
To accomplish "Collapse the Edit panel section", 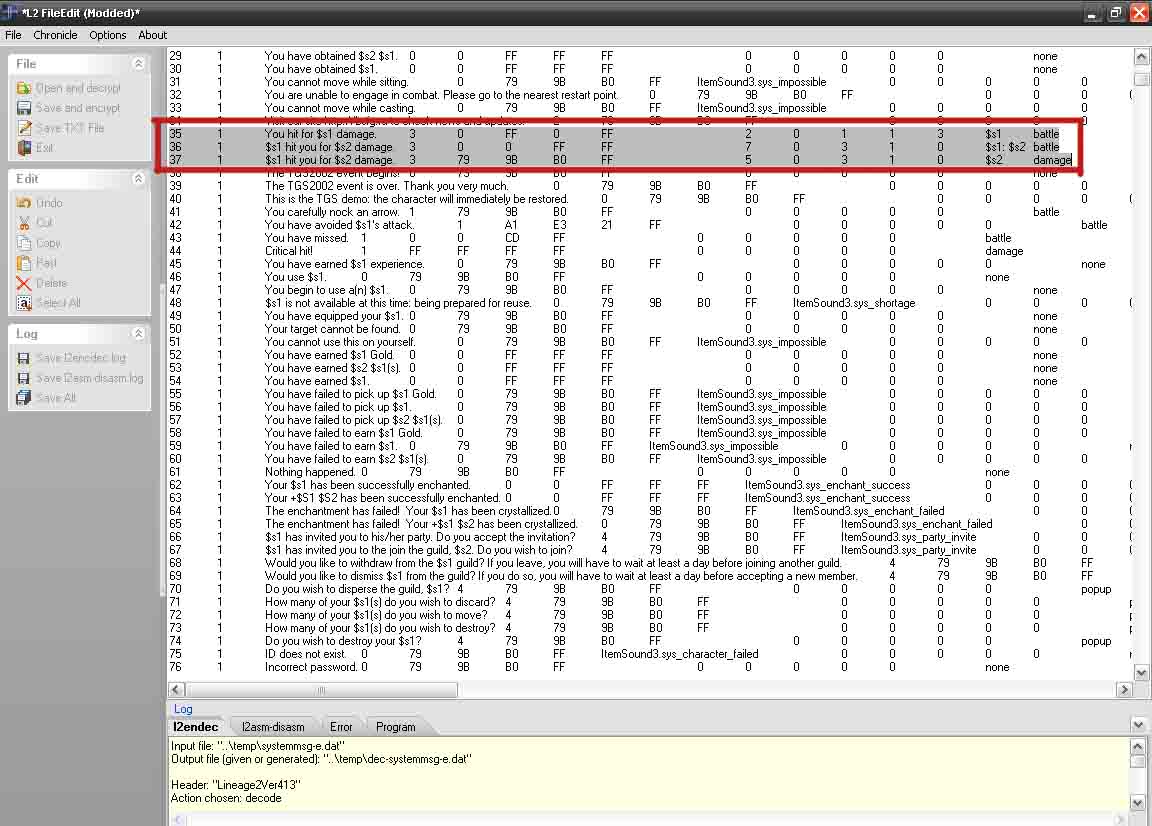I will coord(138,179).
